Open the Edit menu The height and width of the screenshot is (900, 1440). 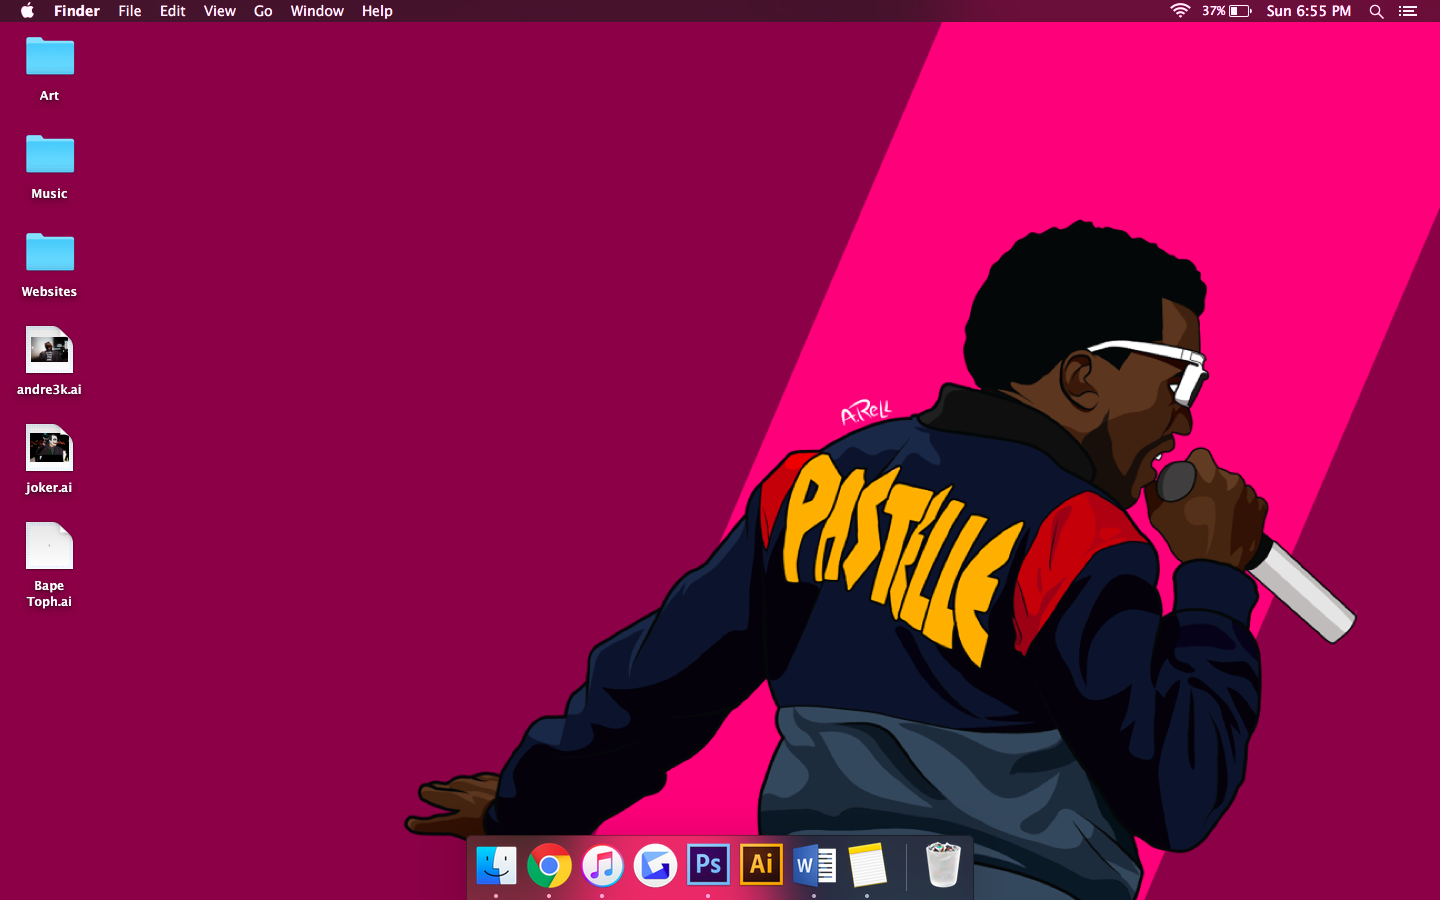(x=173, y=11)
